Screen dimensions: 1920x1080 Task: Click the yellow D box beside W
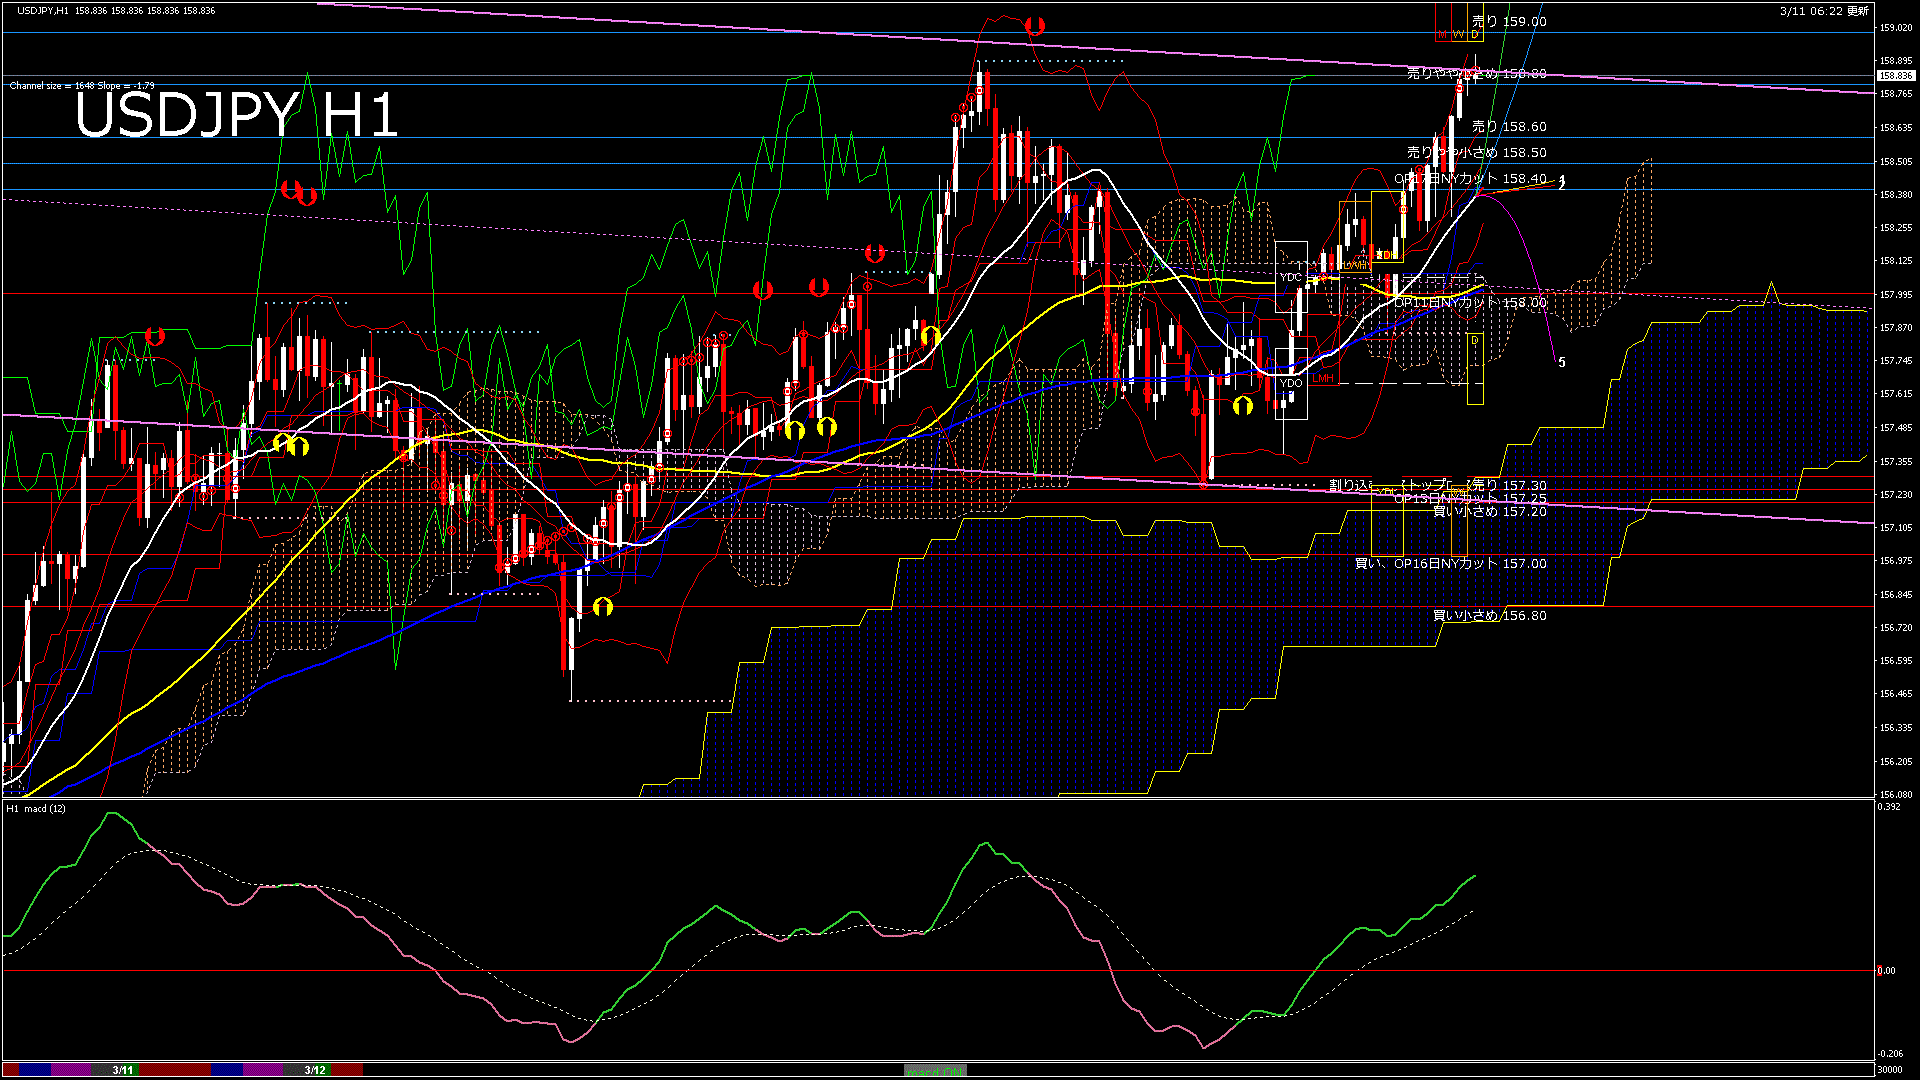(1475, 35)
